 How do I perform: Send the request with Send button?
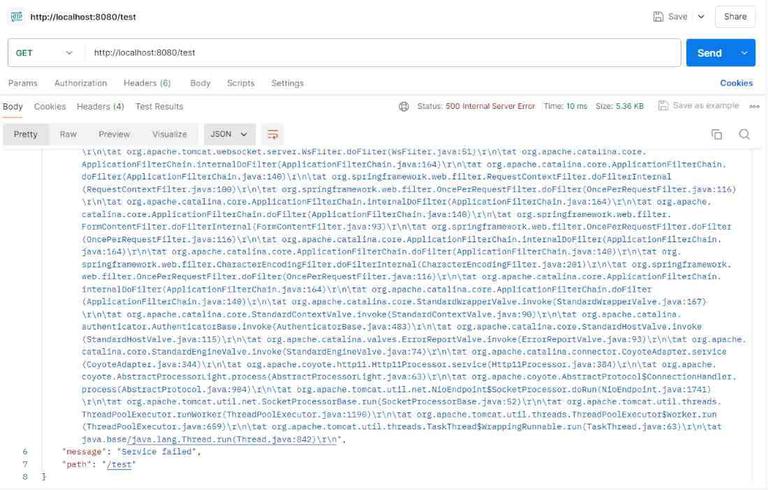(x=710, y=53)
